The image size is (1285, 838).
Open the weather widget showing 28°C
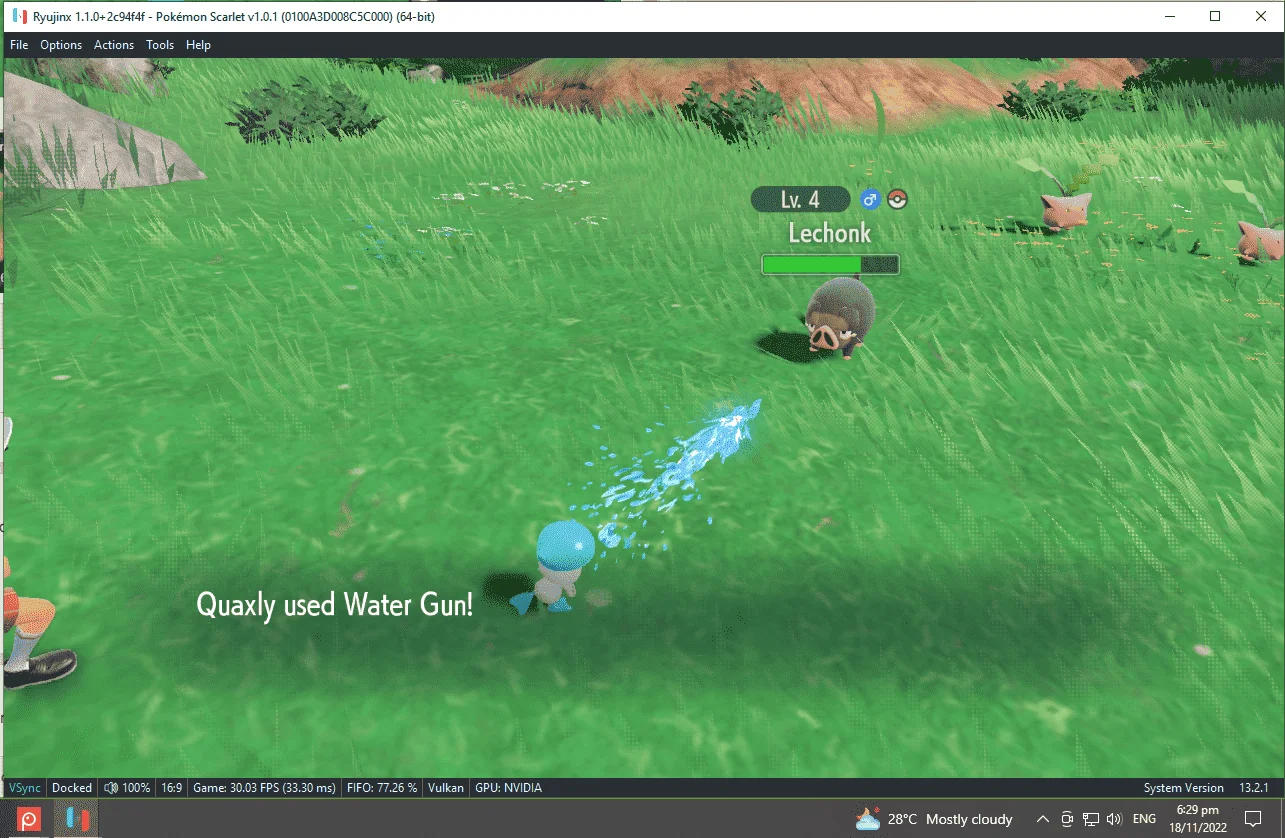point(933,819)
